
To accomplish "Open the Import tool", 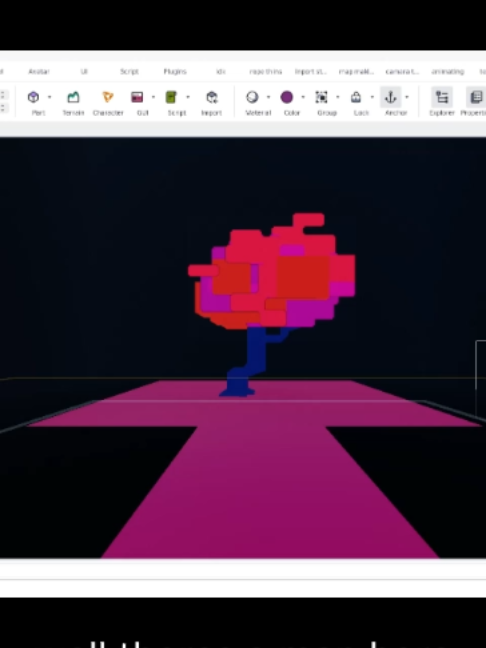I will coord(212,97).
